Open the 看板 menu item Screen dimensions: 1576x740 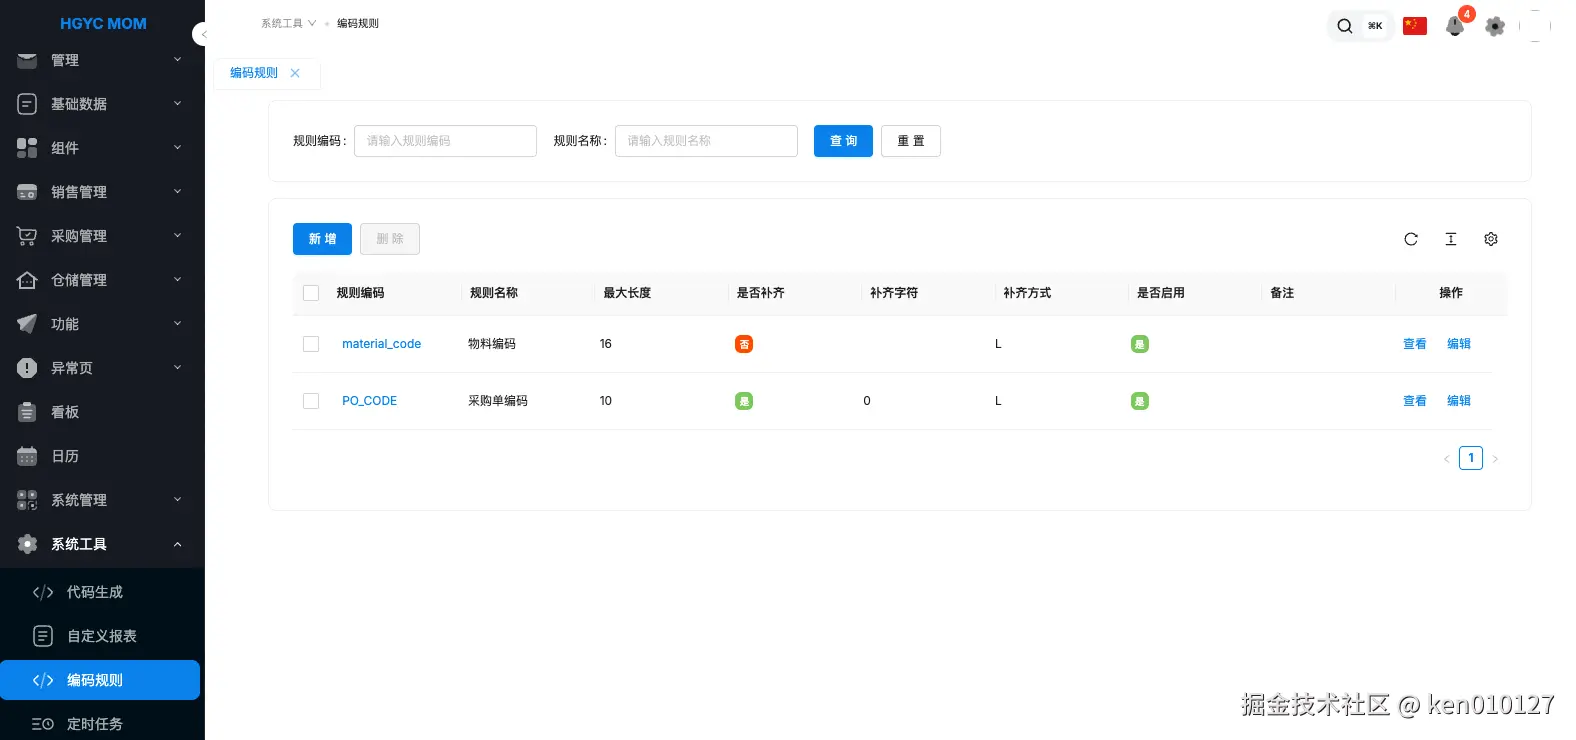tap(100, 412)
